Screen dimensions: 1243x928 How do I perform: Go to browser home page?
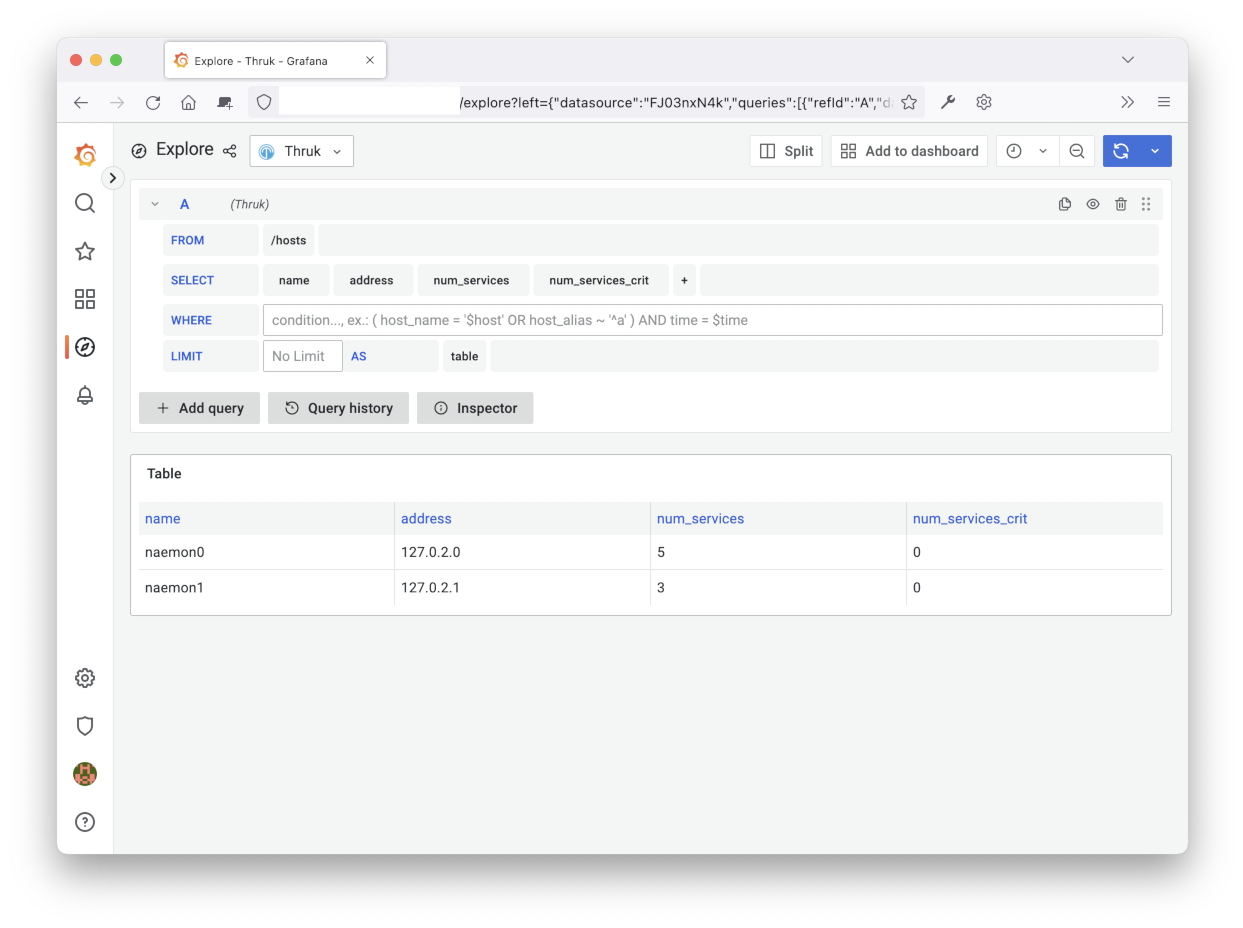tap(188, 102)
